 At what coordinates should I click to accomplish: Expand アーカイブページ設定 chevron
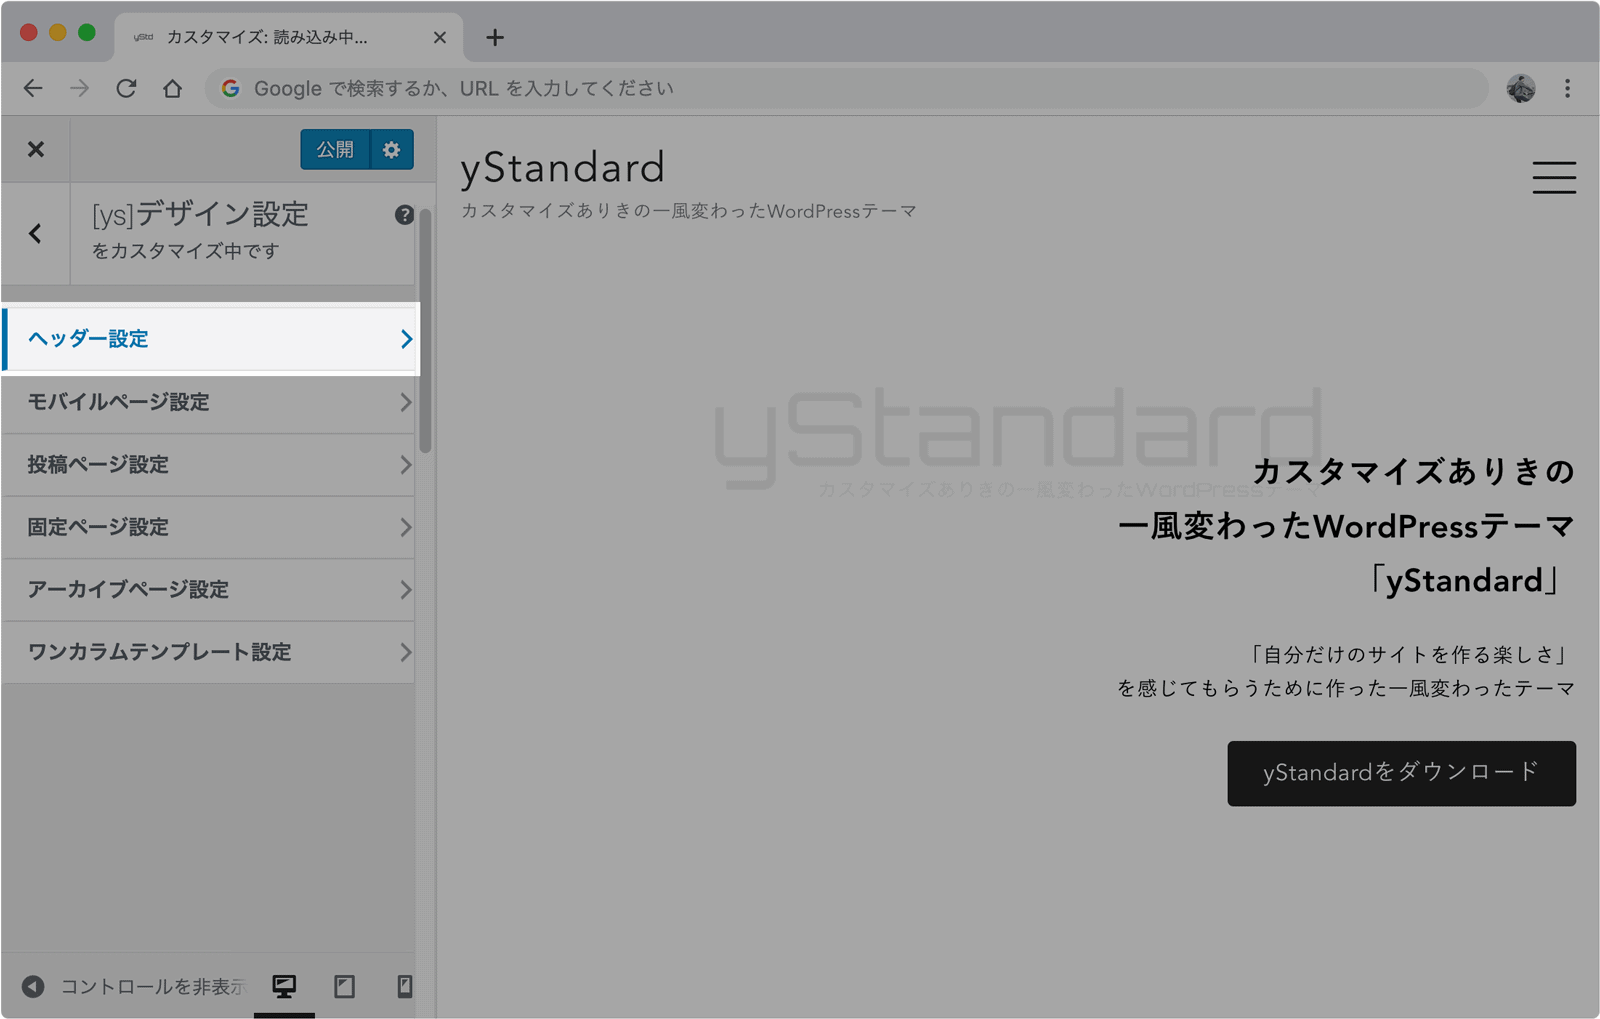click(x=405, y=590)
